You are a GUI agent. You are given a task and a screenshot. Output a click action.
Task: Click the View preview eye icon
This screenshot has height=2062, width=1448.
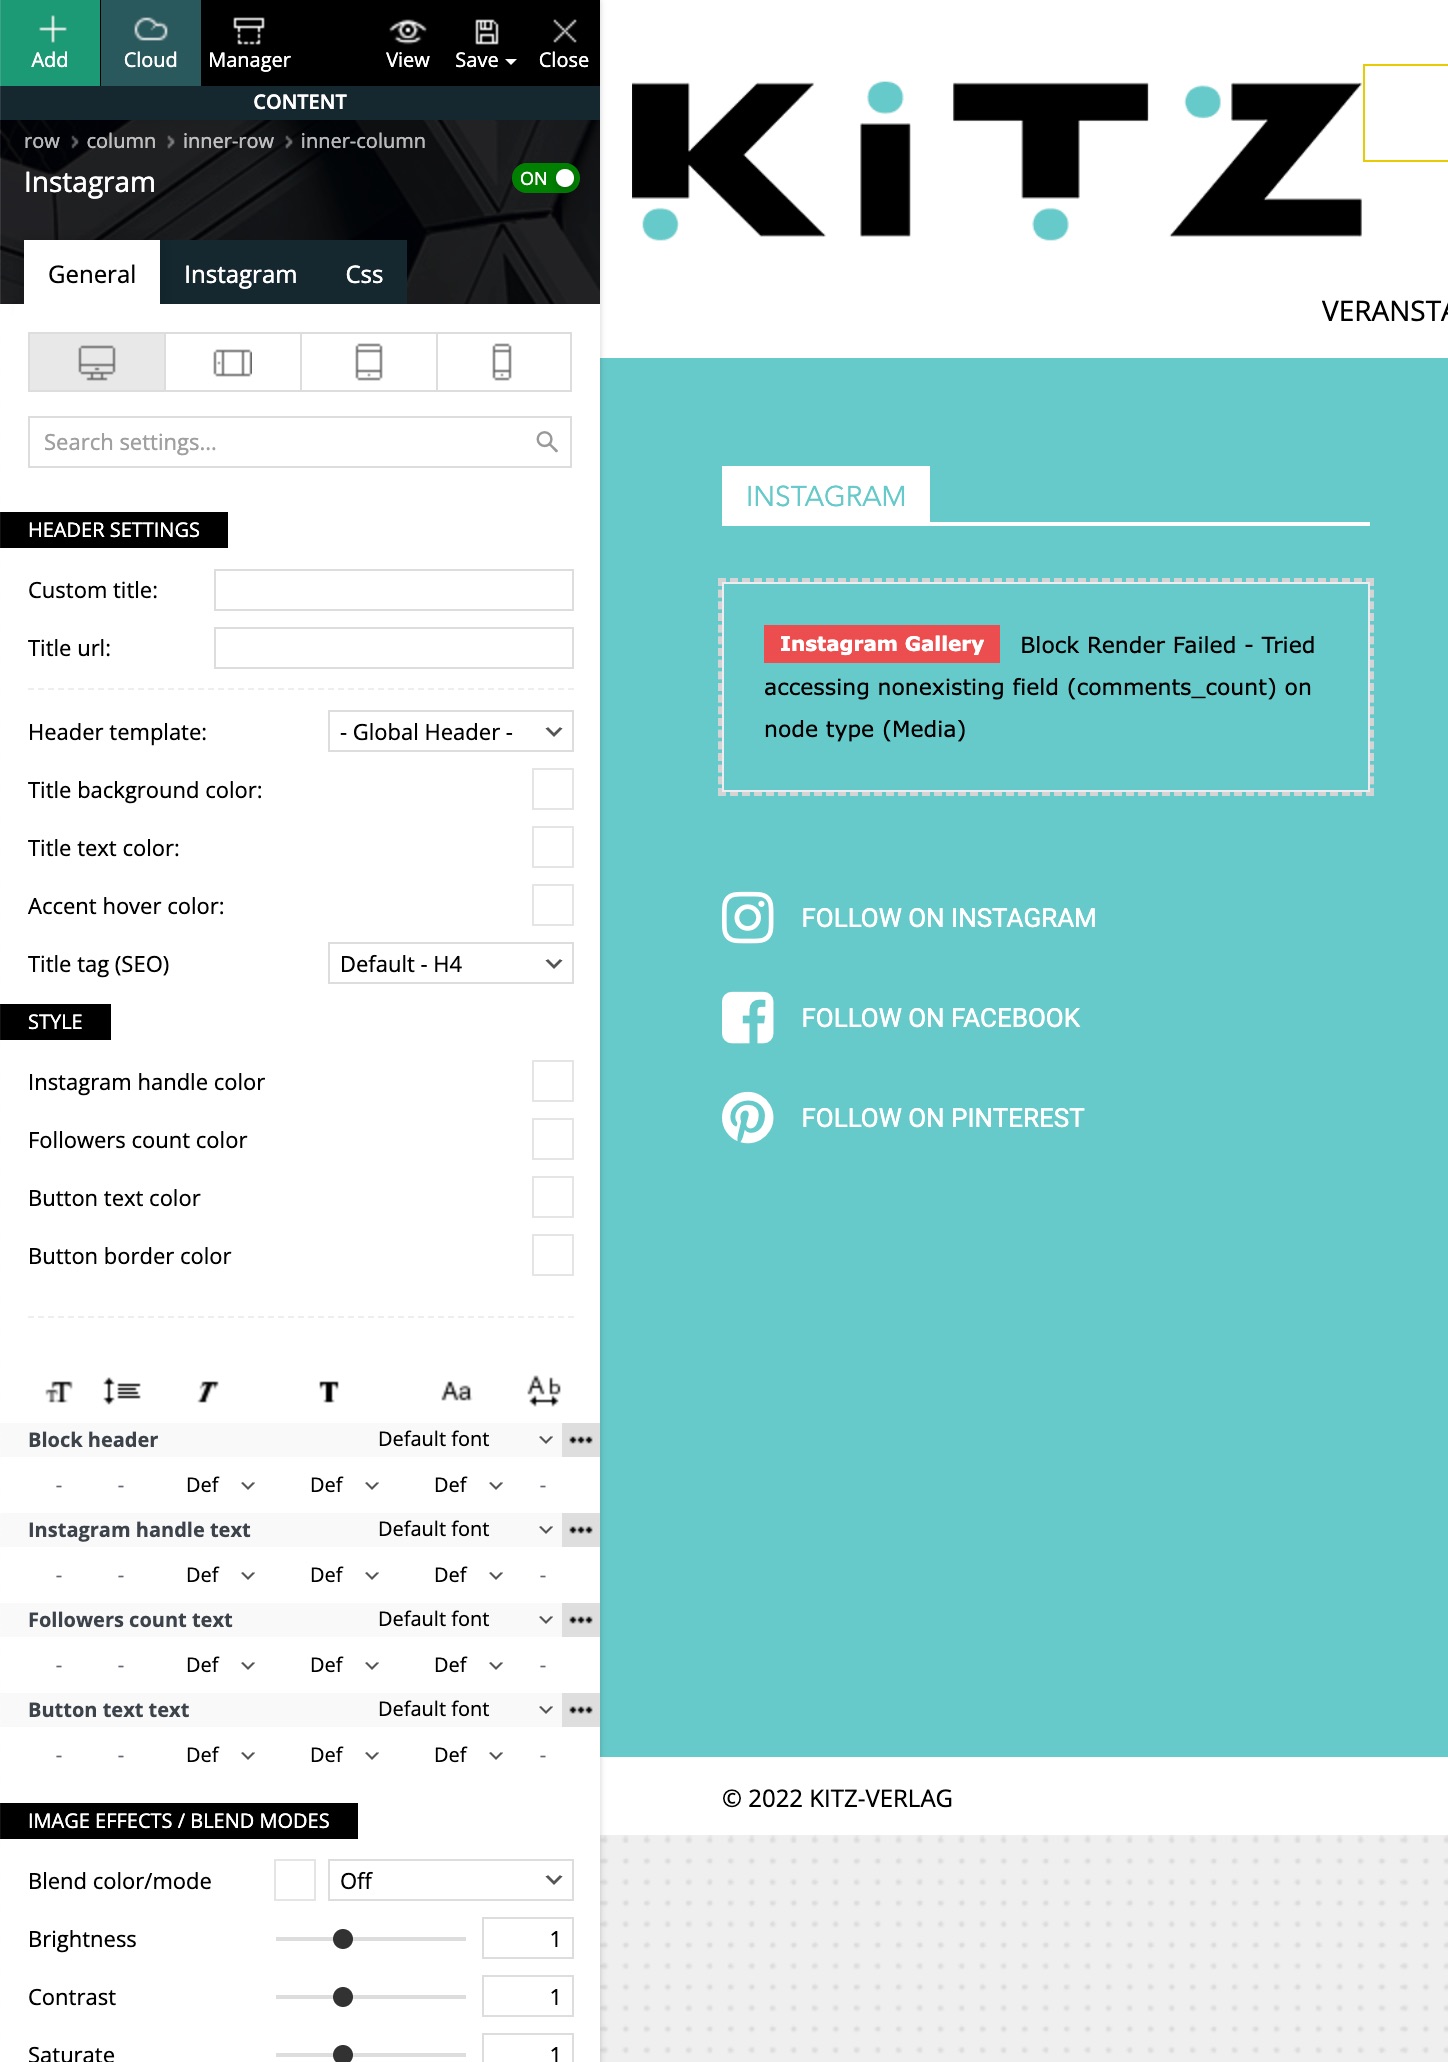point(407,43)
